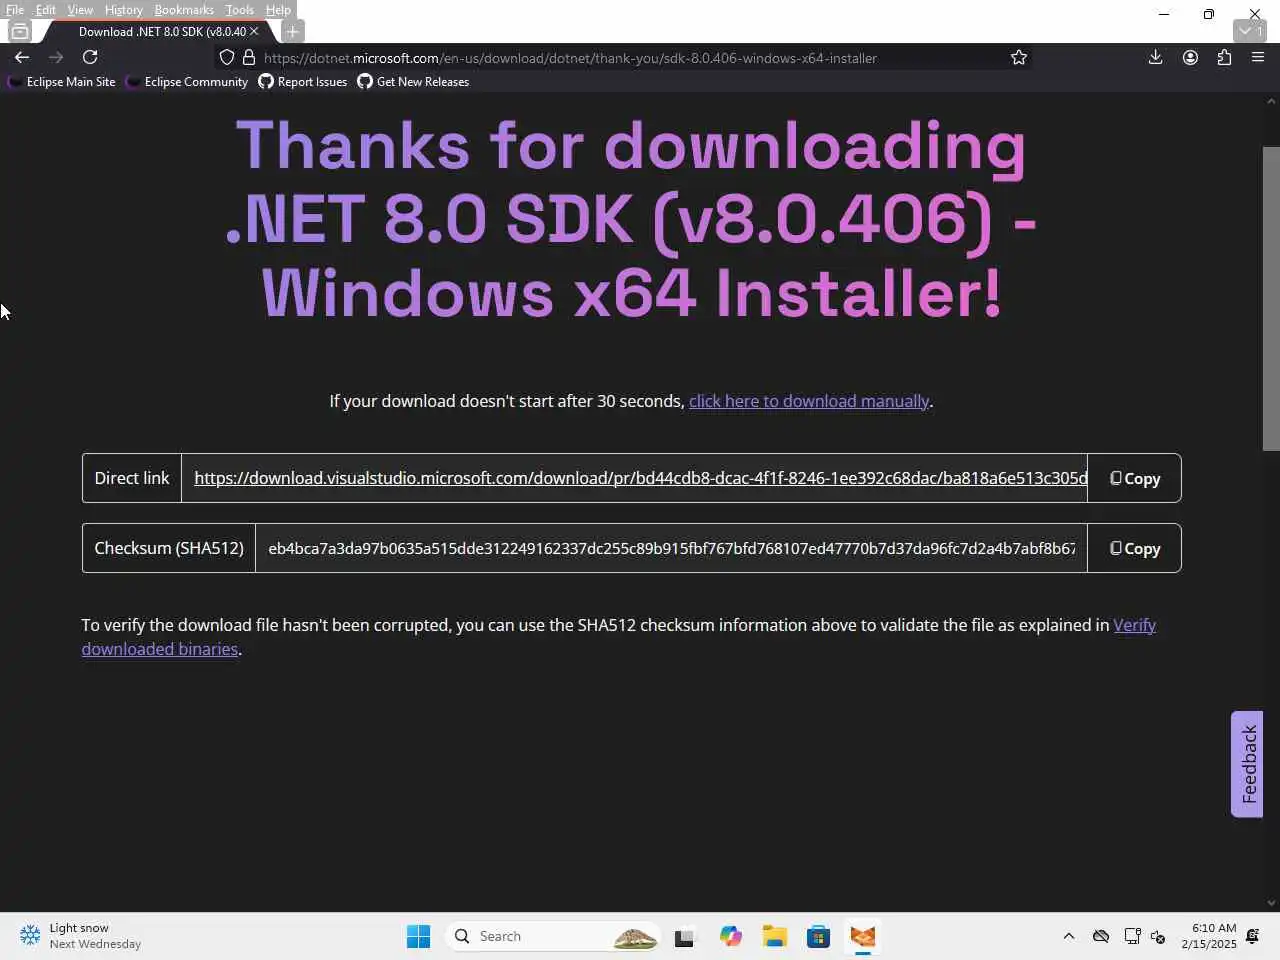This screenshot has height=960, width=1280.
Task: Open the Downloads panel
Action: click(x=1155, y=57)
